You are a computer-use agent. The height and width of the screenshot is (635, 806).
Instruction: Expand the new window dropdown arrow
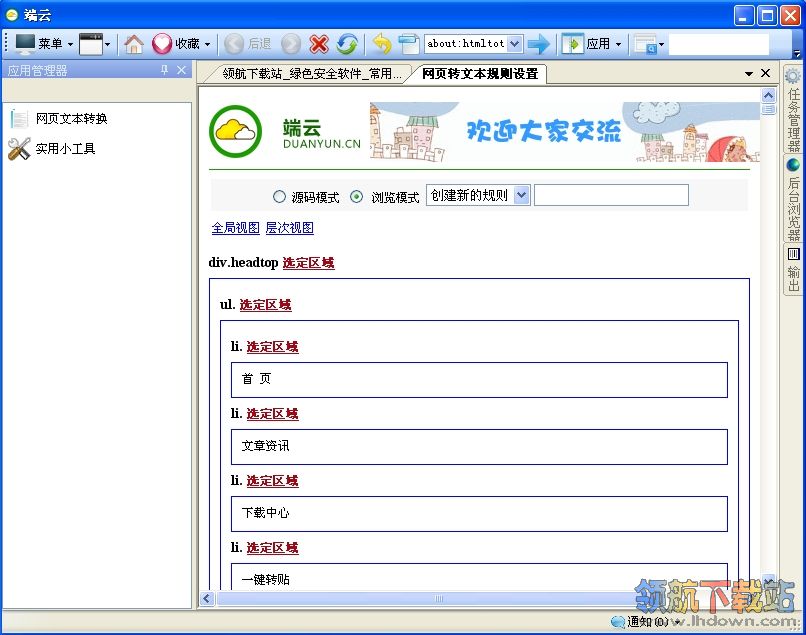click(x=107, y=44)
